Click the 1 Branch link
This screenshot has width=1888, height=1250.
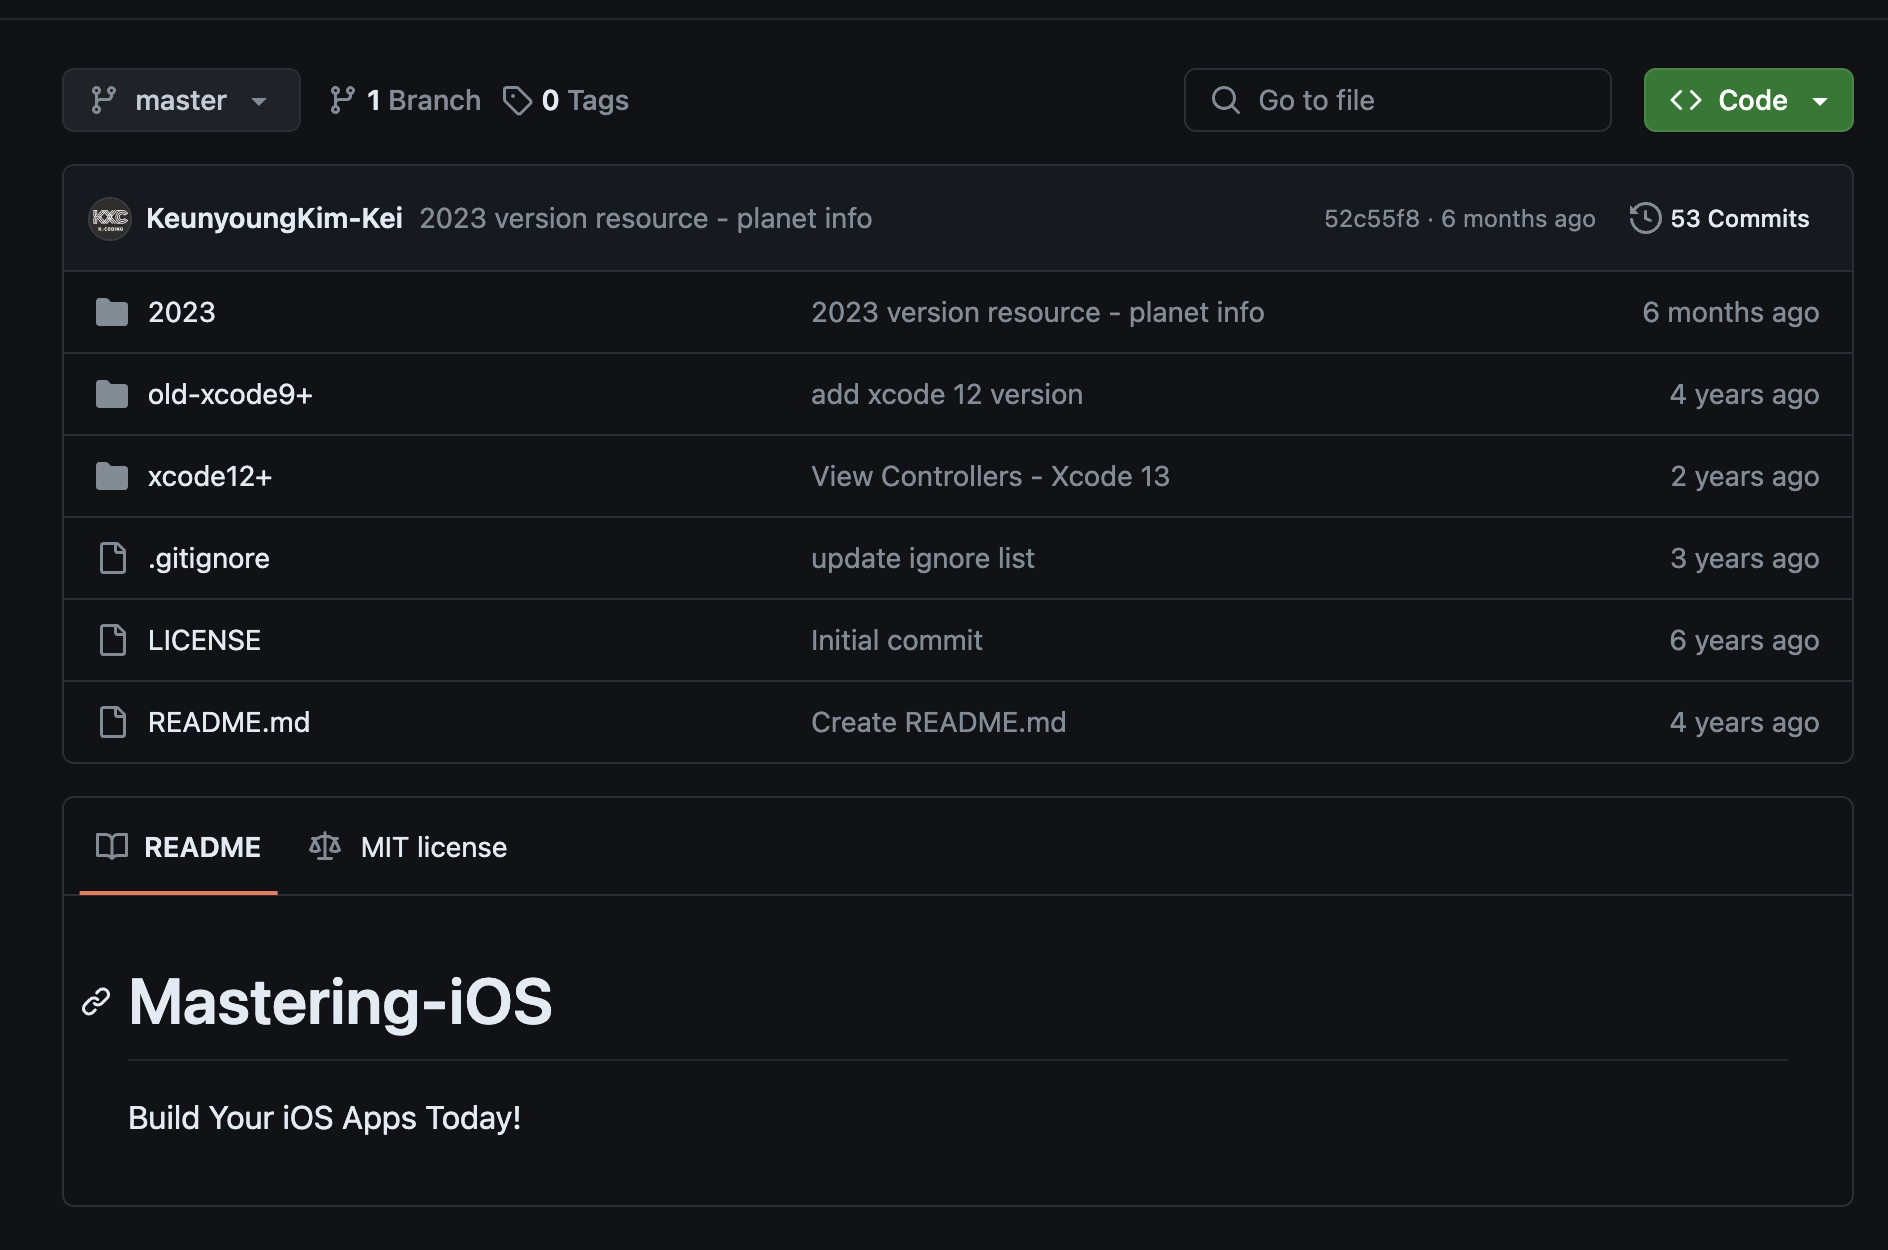pos(405,100)
